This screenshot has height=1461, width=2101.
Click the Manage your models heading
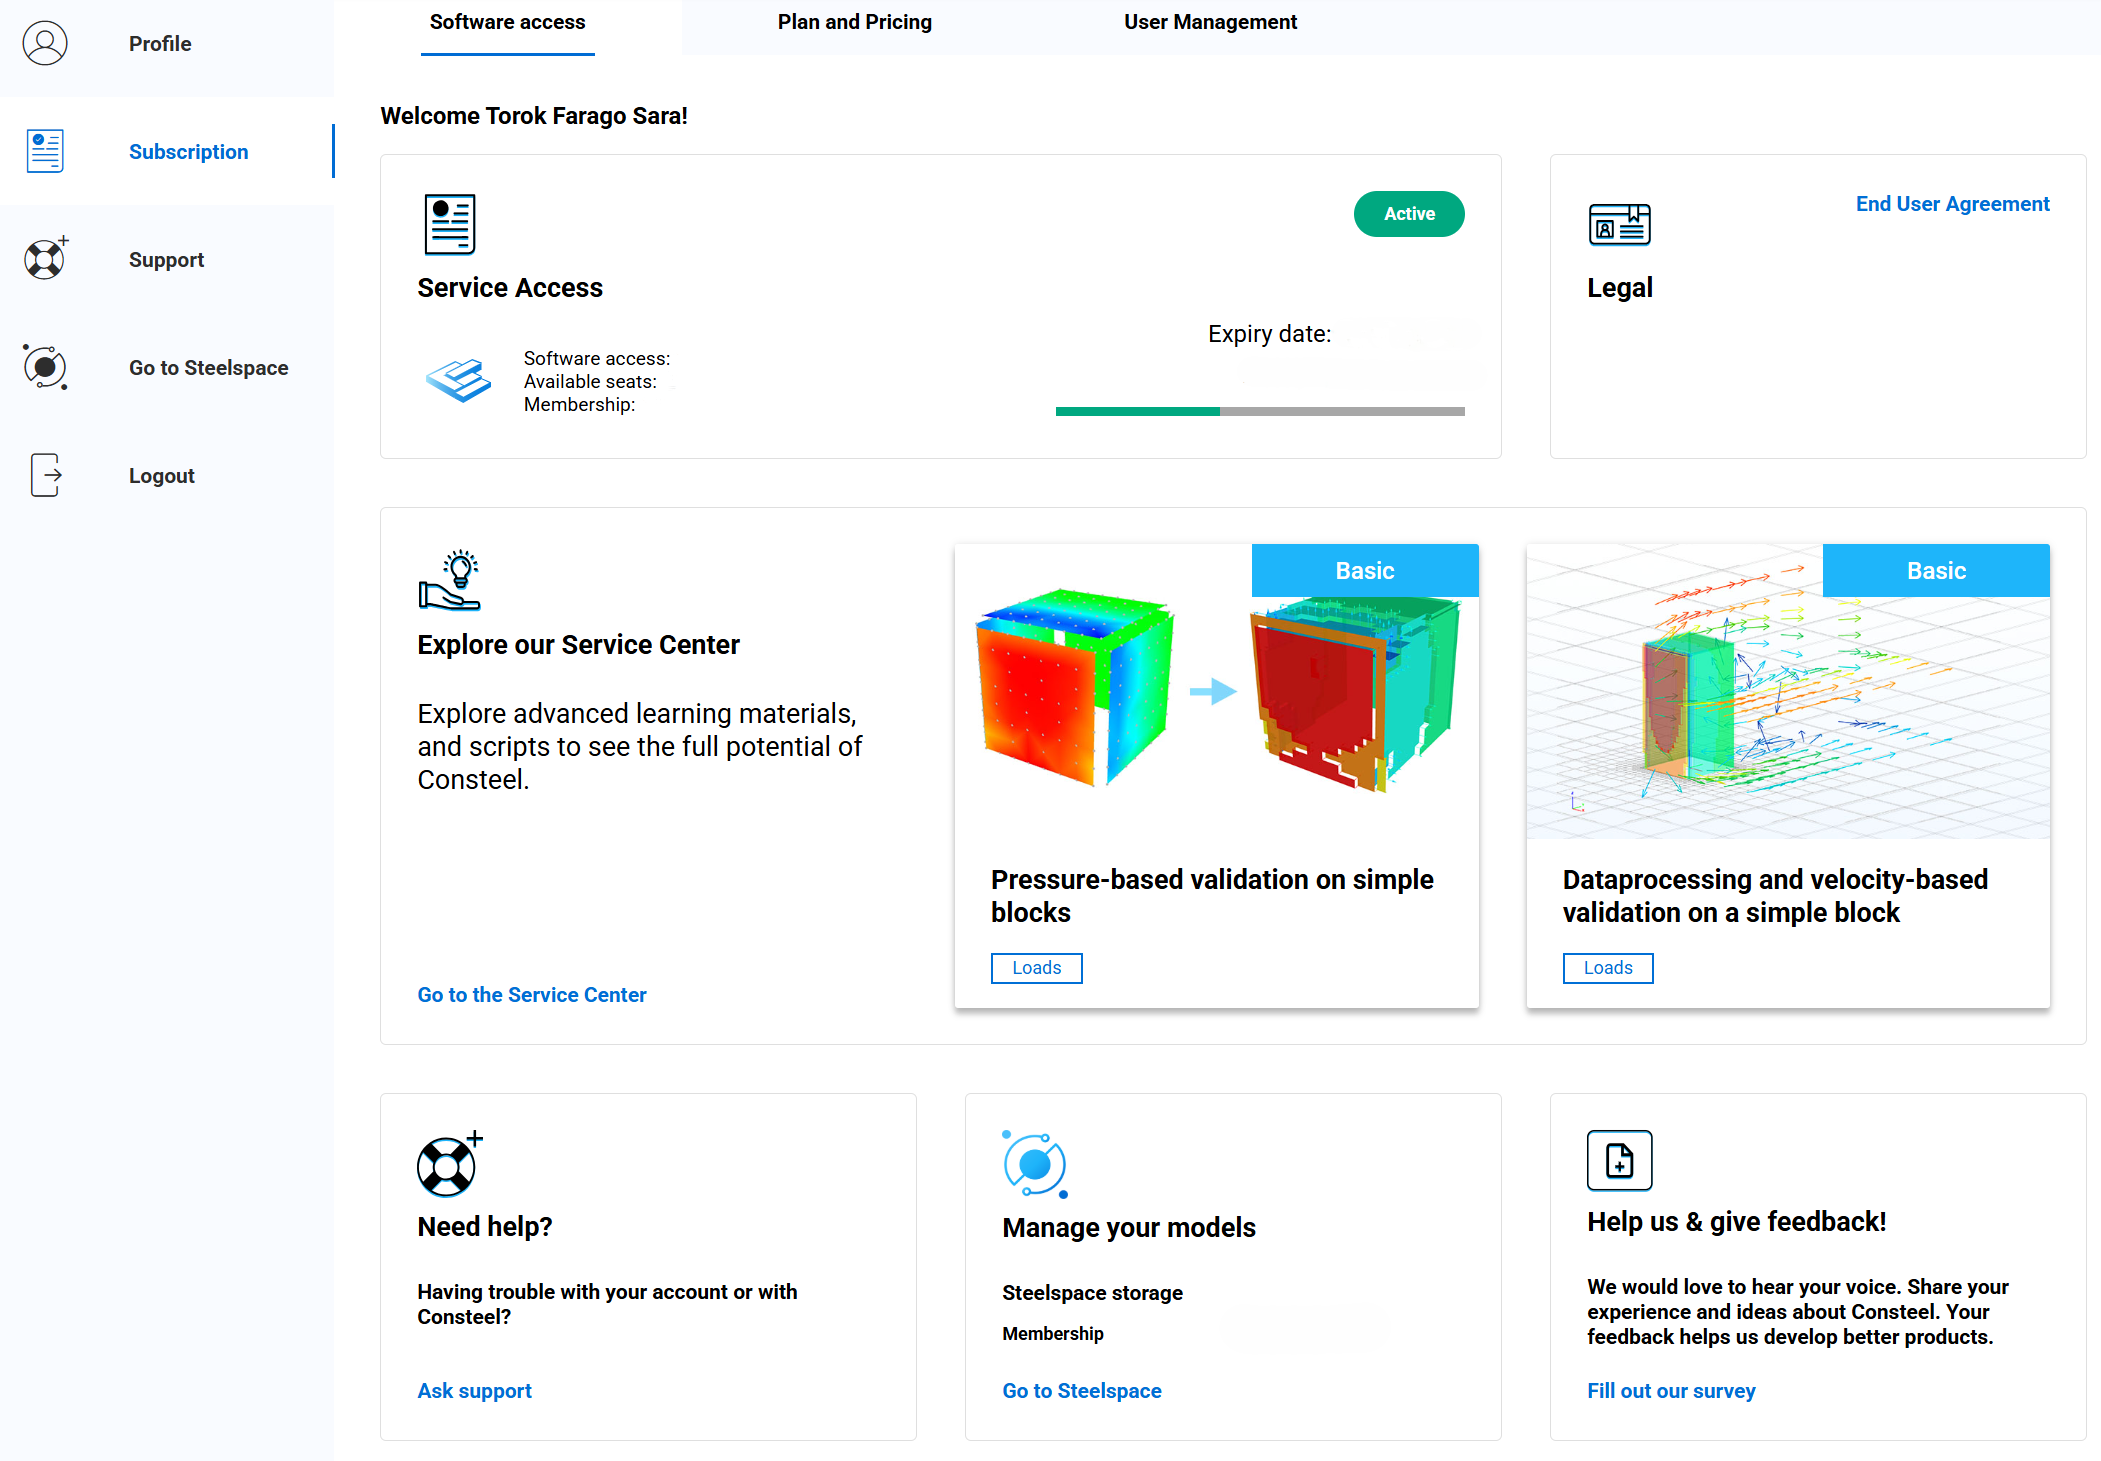pos(1129,1228)
